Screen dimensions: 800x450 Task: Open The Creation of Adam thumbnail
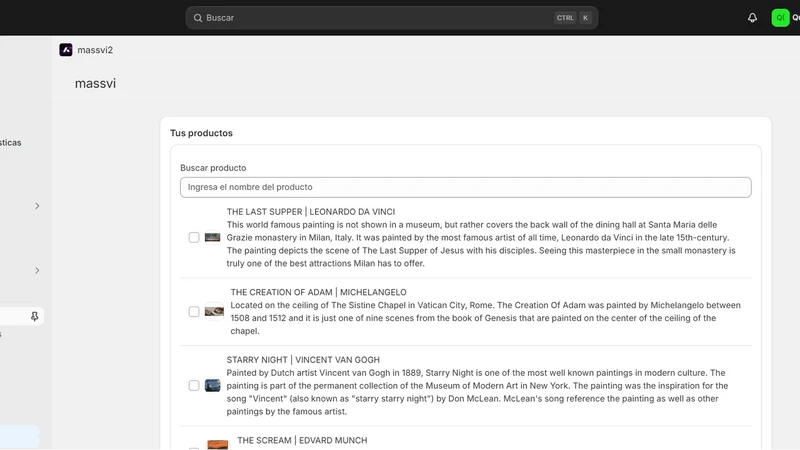214,311
